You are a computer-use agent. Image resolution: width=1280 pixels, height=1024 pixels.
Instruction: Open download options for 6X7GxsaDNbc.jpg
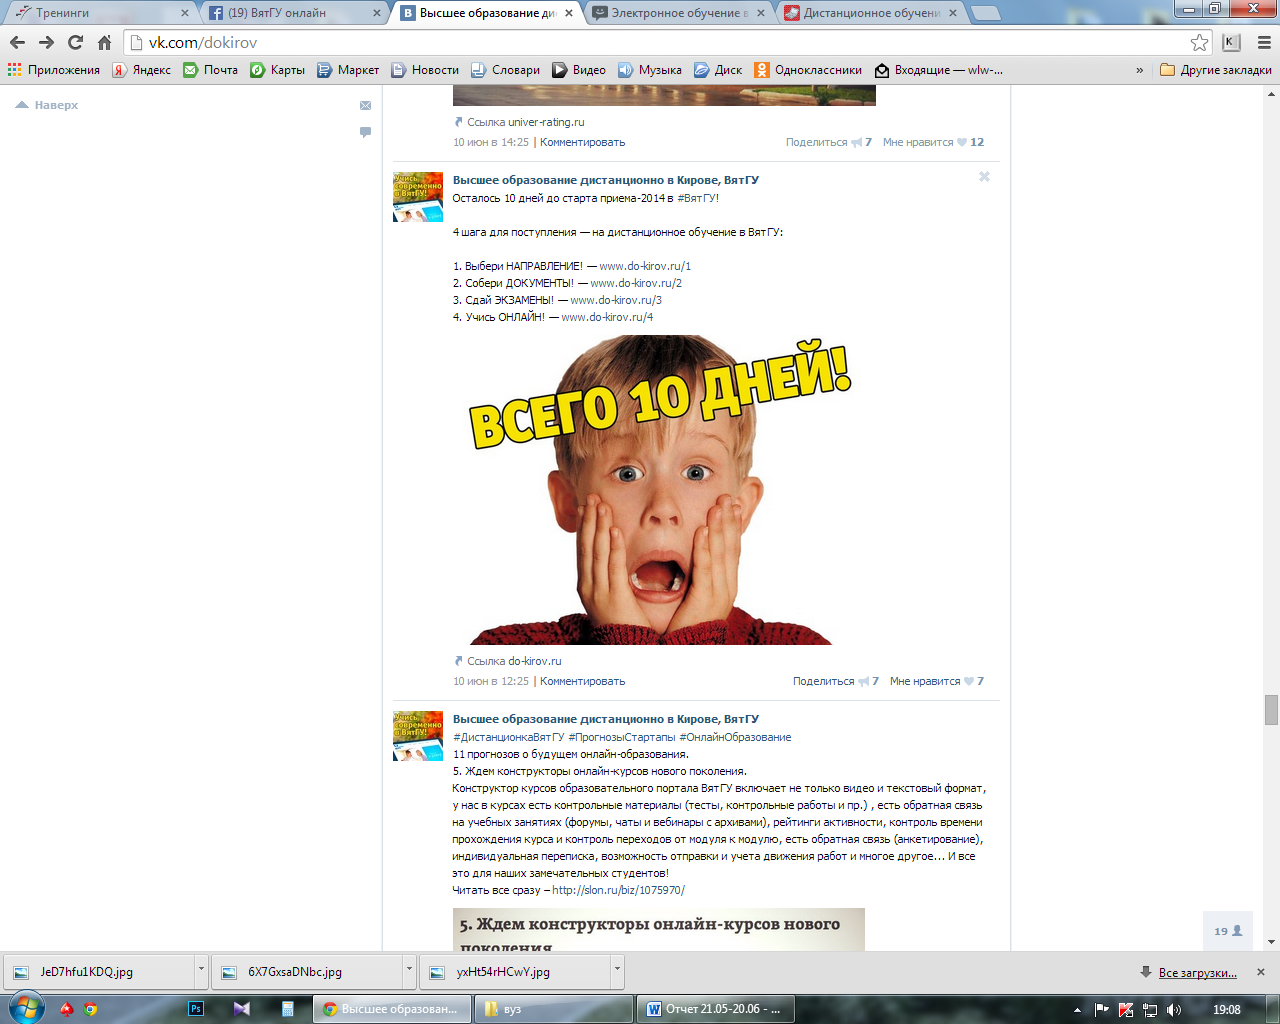(x=409, y=971)
